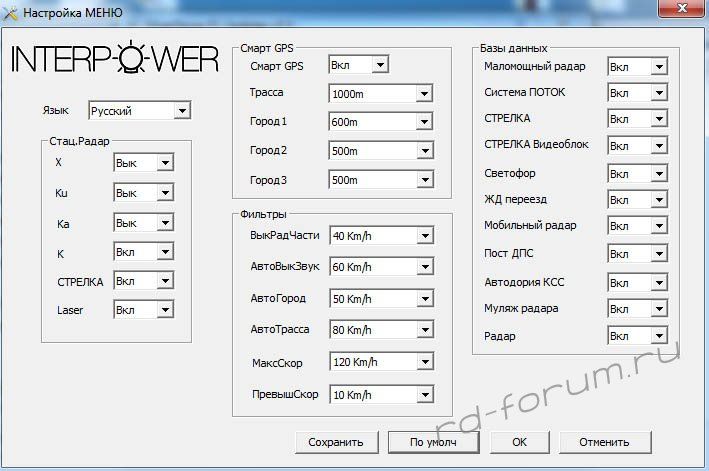Confirm settings with the OK button

tap(519, 442)
